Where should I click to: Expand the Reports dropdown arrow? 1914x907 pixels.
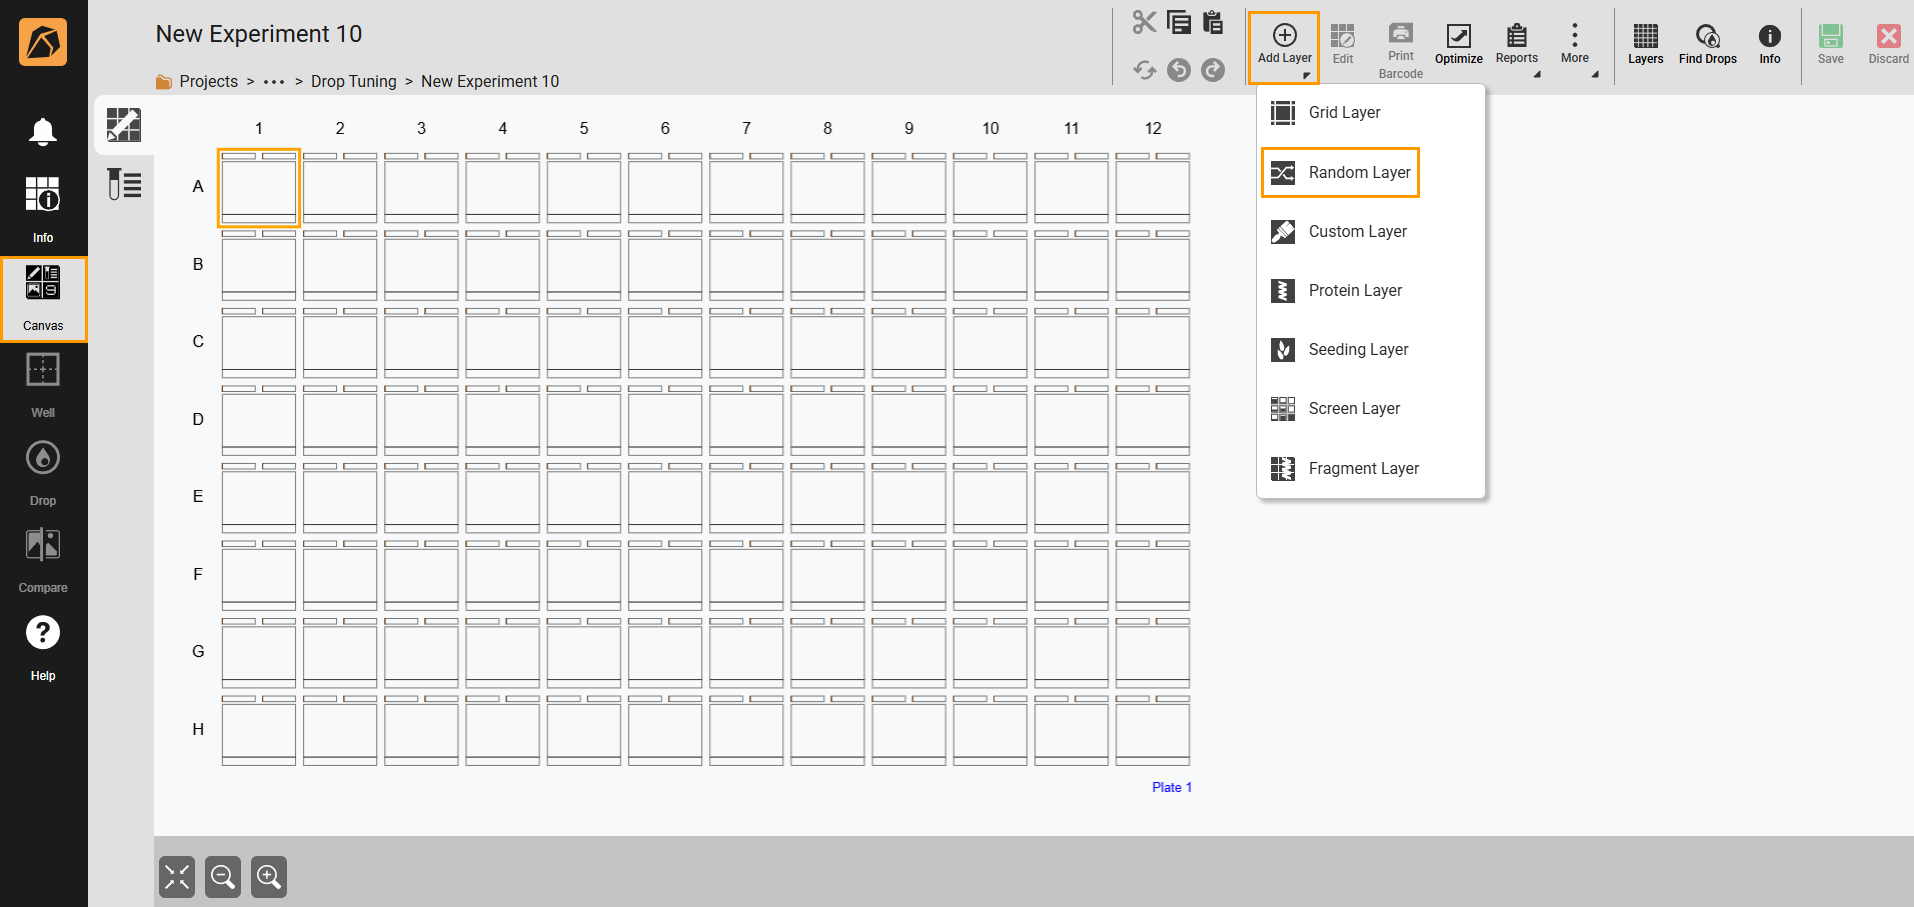click(1537, 73)
